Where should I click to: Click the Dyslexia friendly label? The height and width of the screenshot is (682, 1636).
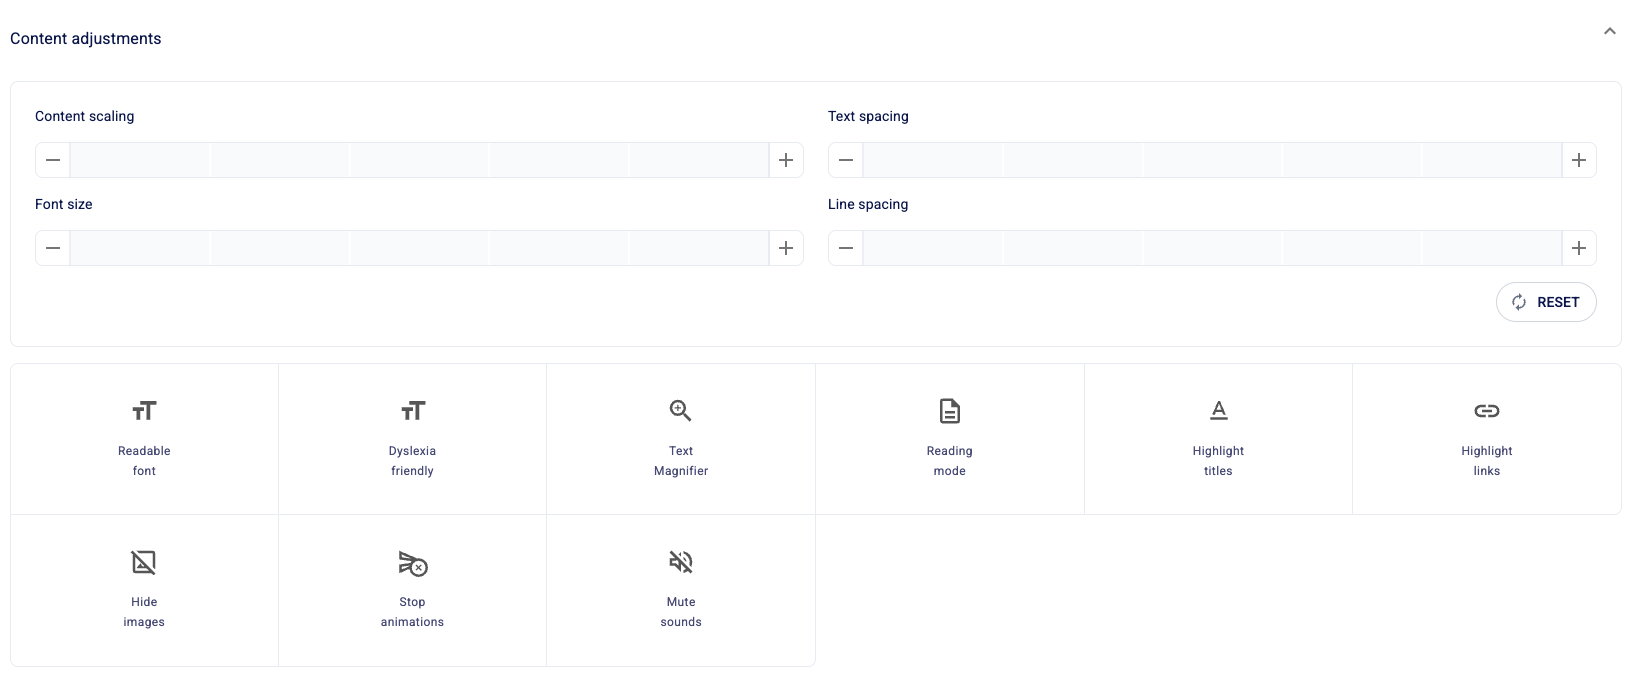pyautogui.click(x=413, y=461)
